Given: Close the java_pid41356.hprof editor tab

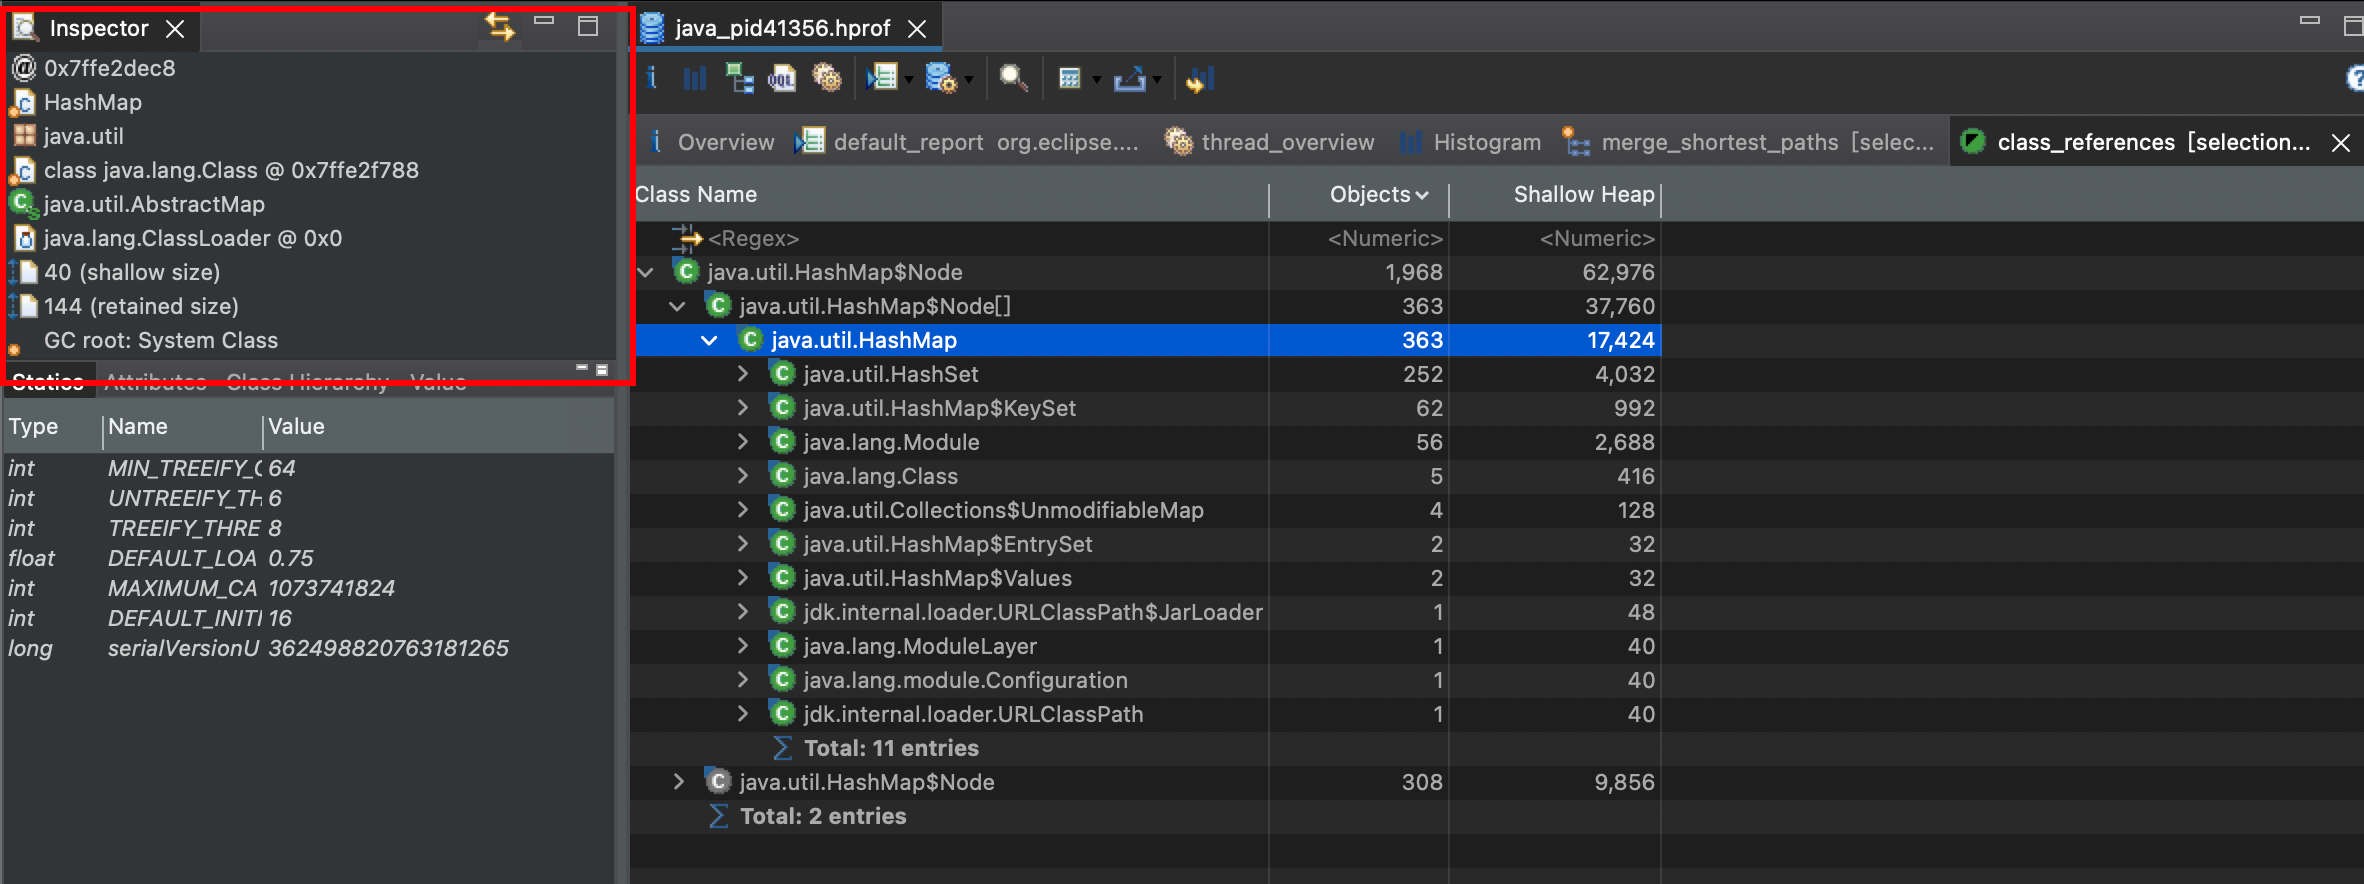Looking at the screenshot, I should point(917,29).
